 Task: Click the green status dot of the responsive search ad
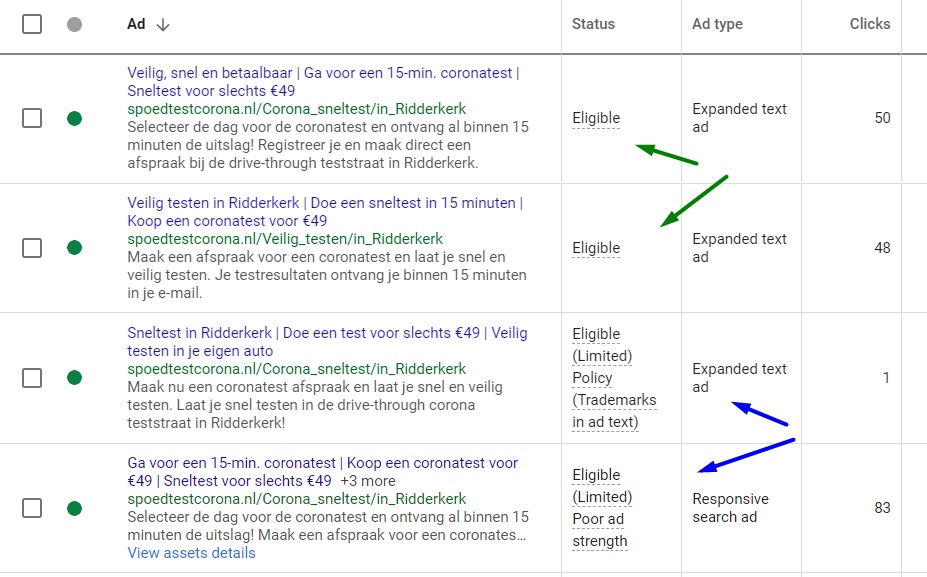tap(74, 508)
